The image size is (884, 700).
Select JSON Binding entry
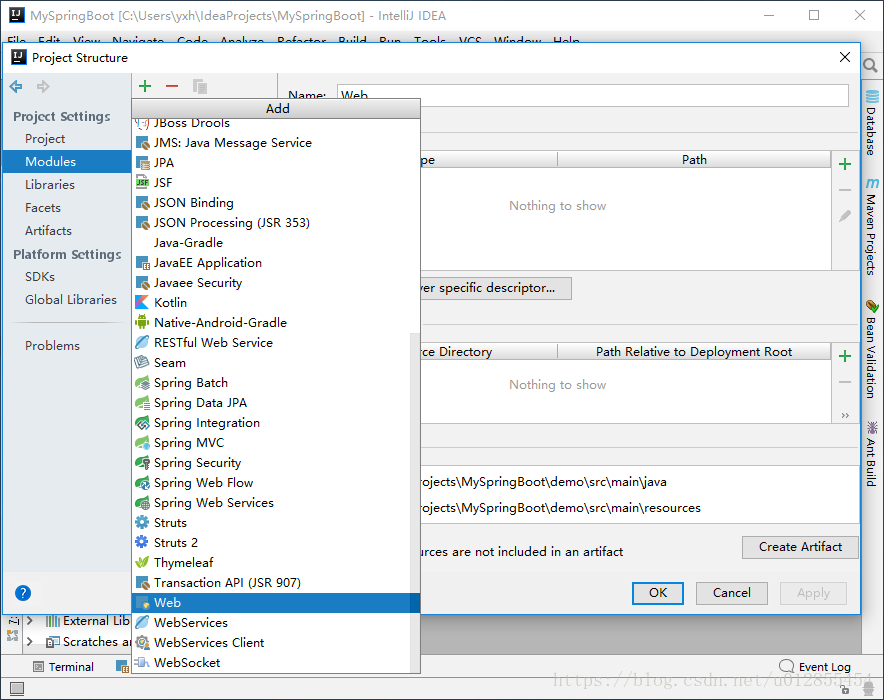[x=276, y=203]
